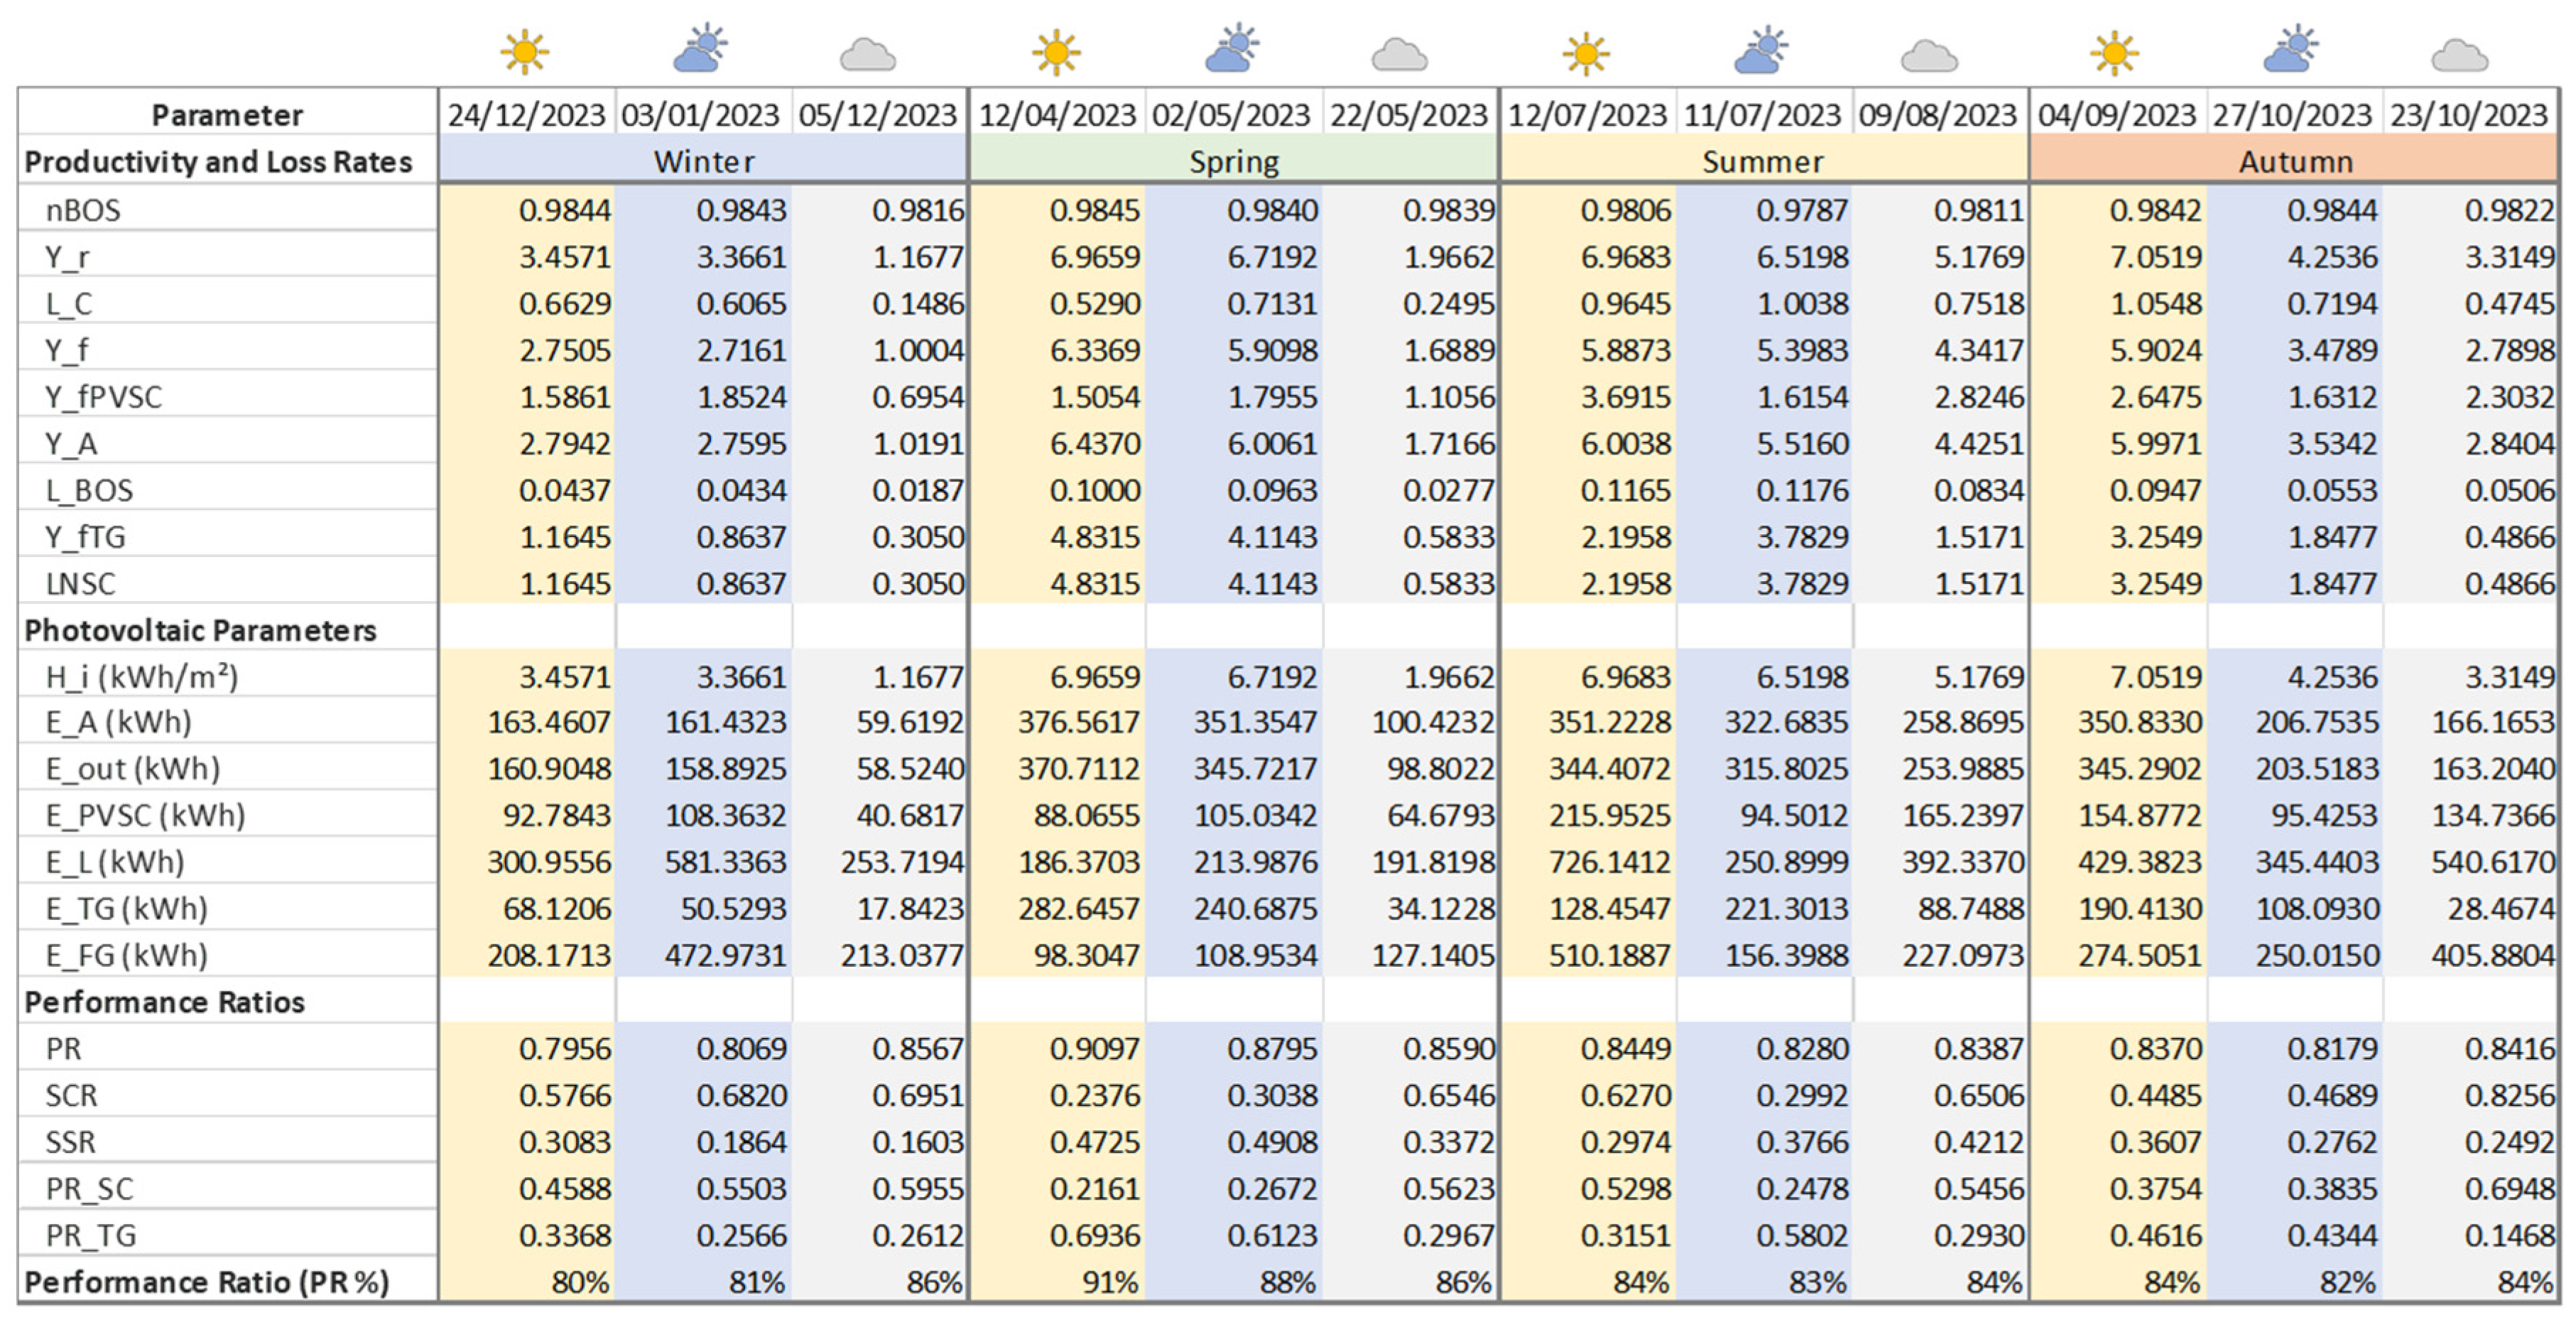Click the partly cloudy icon above 27/10/2023
The image size is (2576, 1327).
(x=2291, y=50)
